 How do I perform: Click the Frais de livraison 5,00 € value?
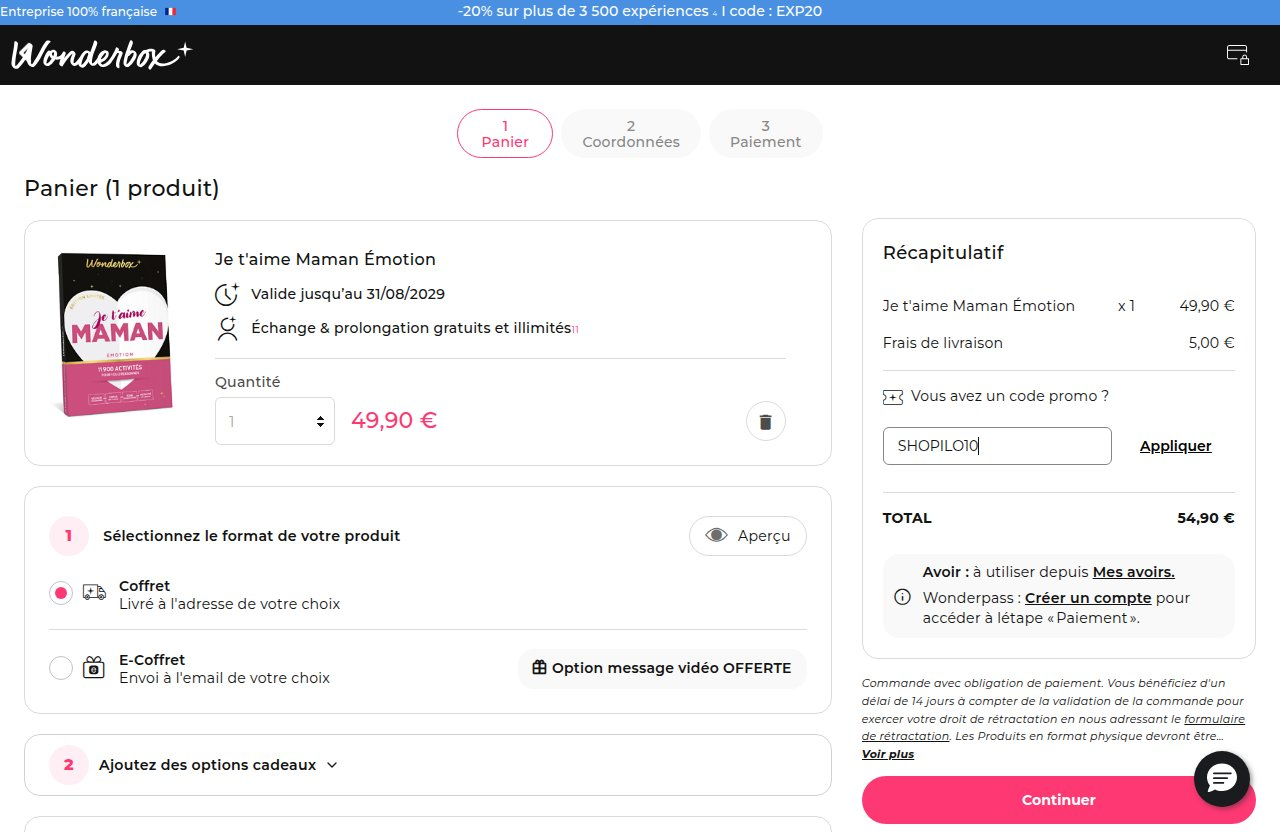coord(1212,343)
